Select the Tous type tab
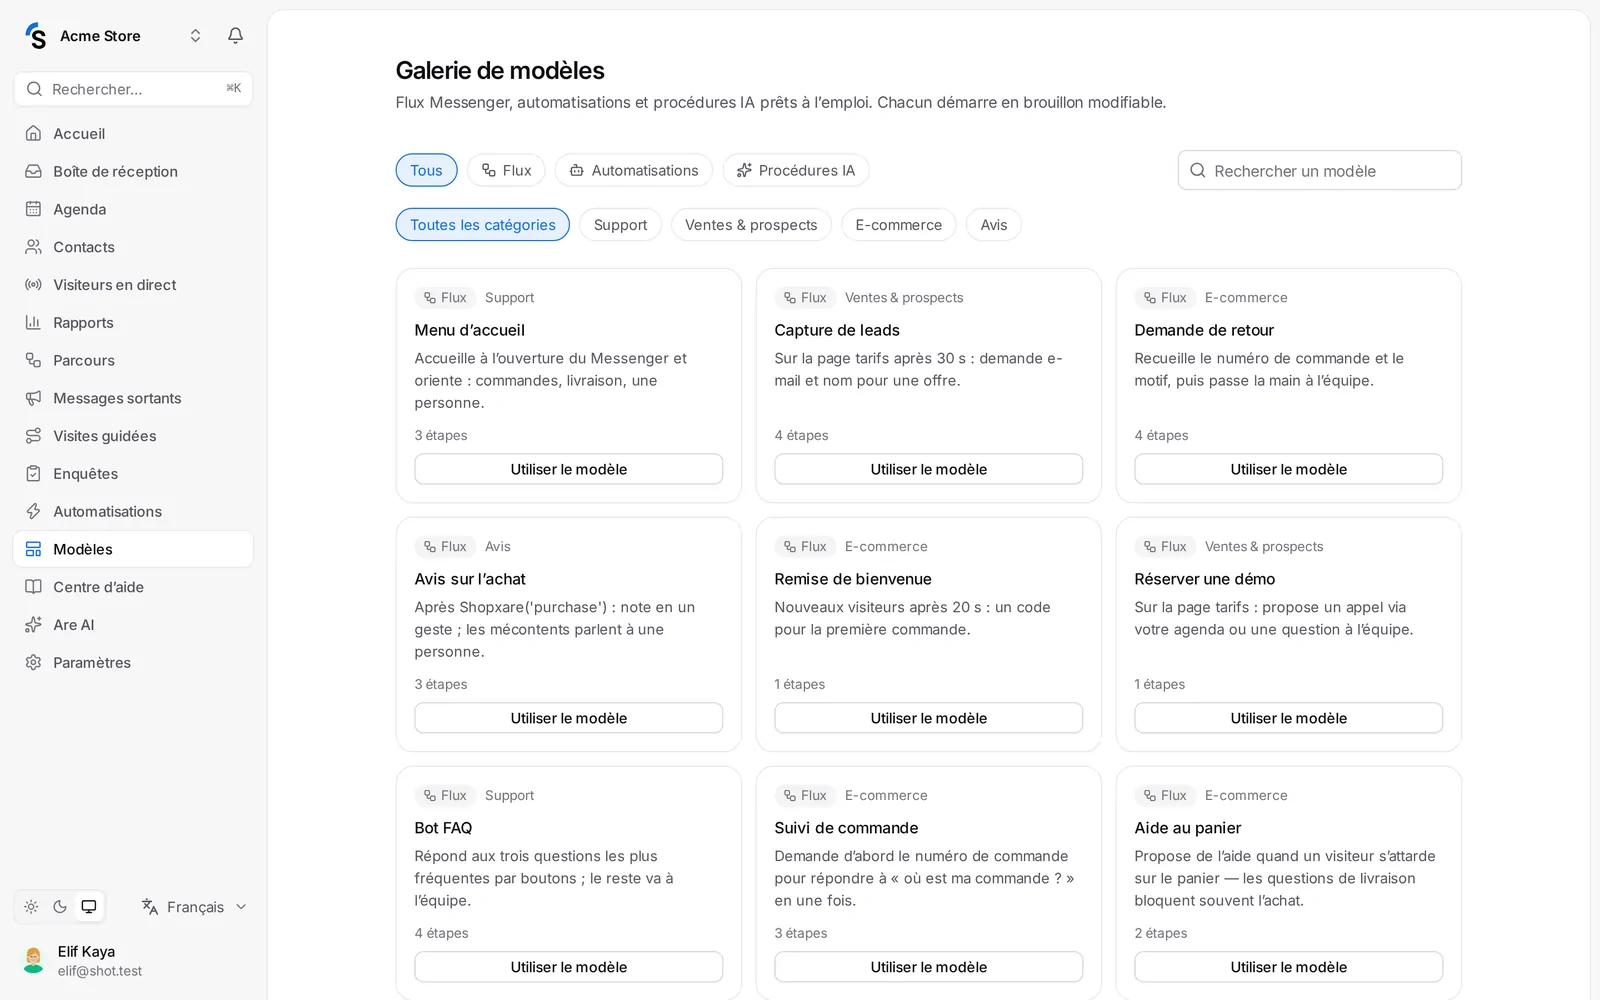 point(426,170)
